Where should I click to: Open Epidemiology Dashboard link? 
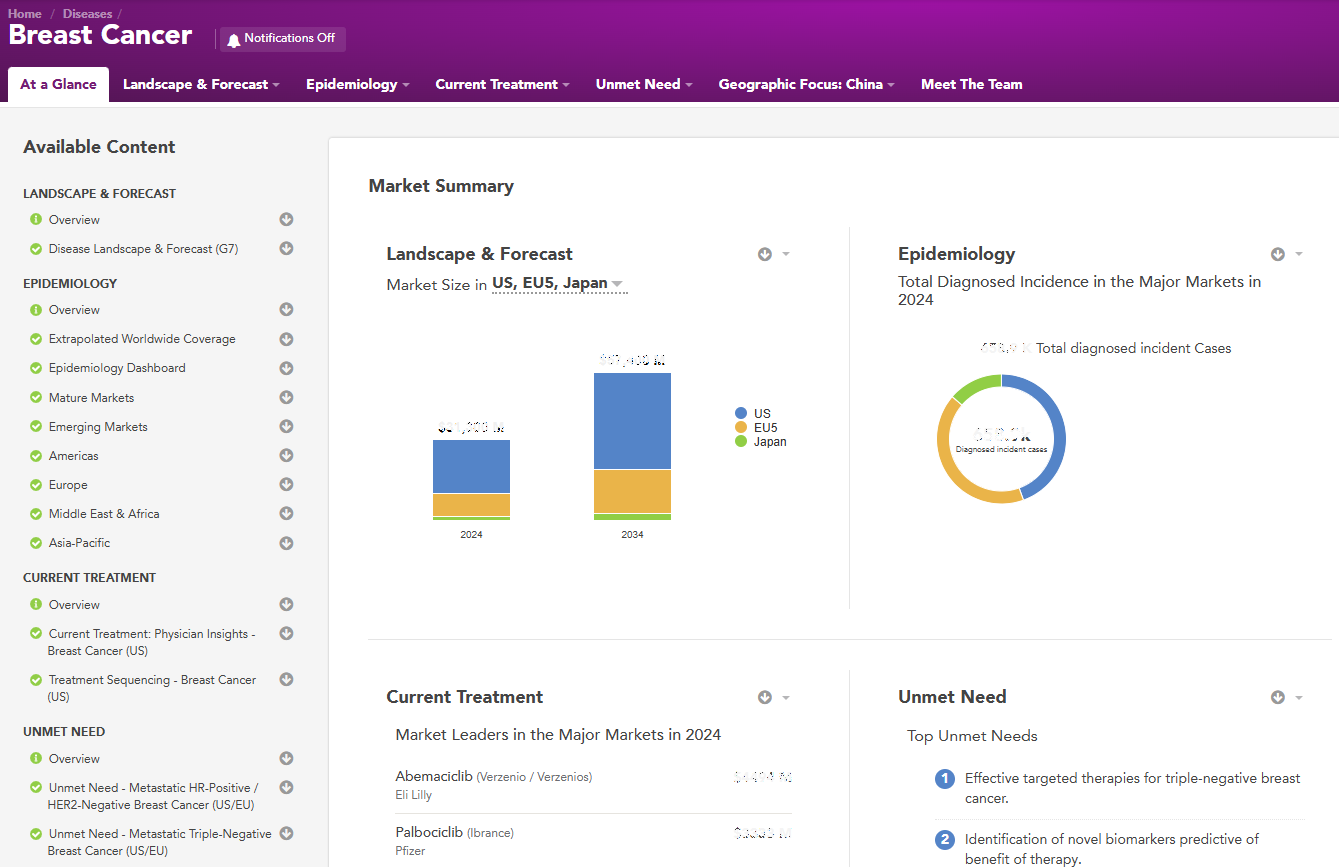point(117,368)
